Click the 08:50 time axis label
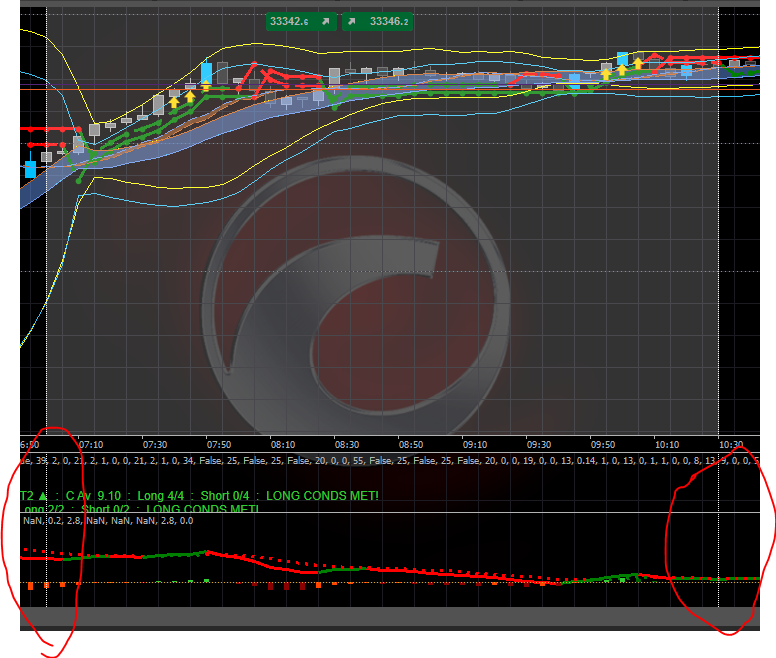Screen dimensions: 776x658 pos(411,445)
